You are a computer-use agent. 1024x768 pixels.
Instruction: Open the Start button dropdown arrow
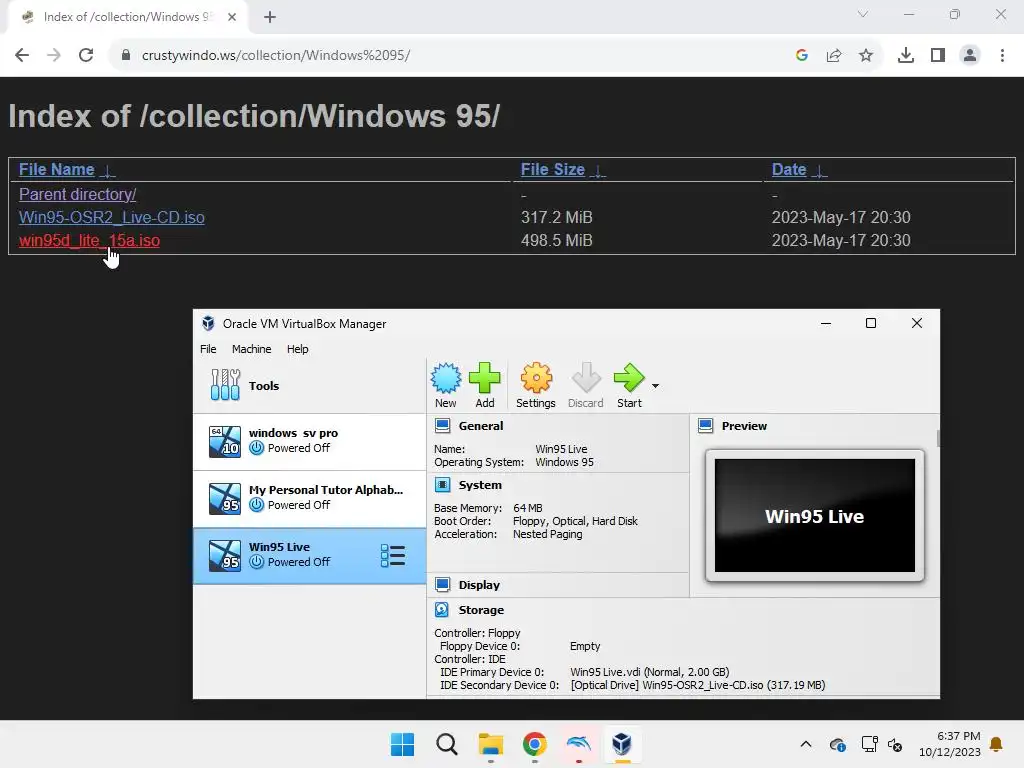[655, 385]
